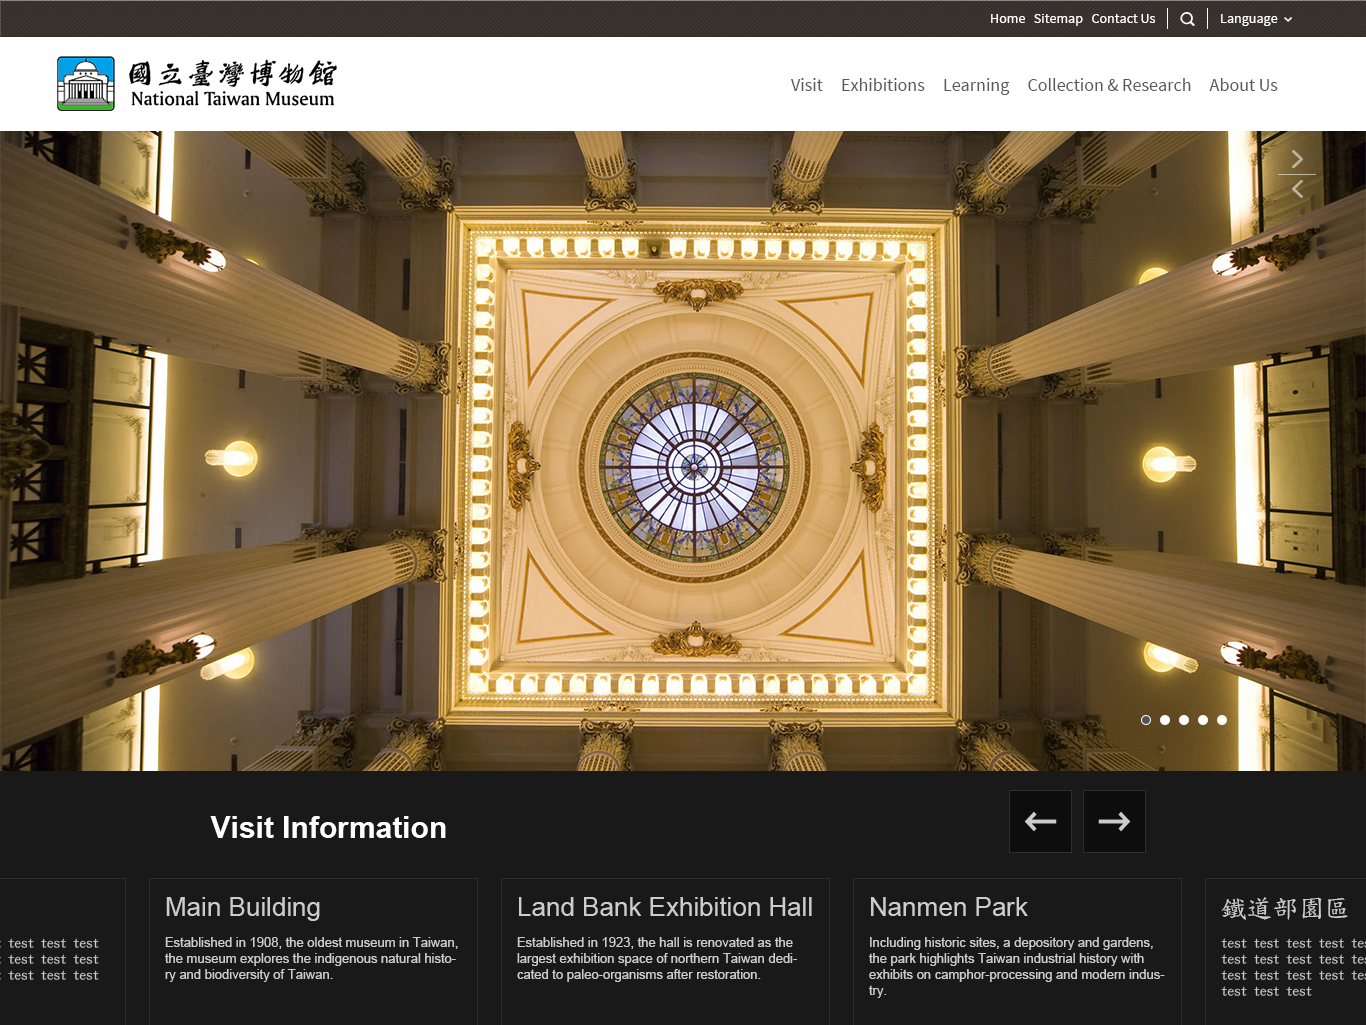
Task: Open the About Us menu
Action: pos(1243,85)
